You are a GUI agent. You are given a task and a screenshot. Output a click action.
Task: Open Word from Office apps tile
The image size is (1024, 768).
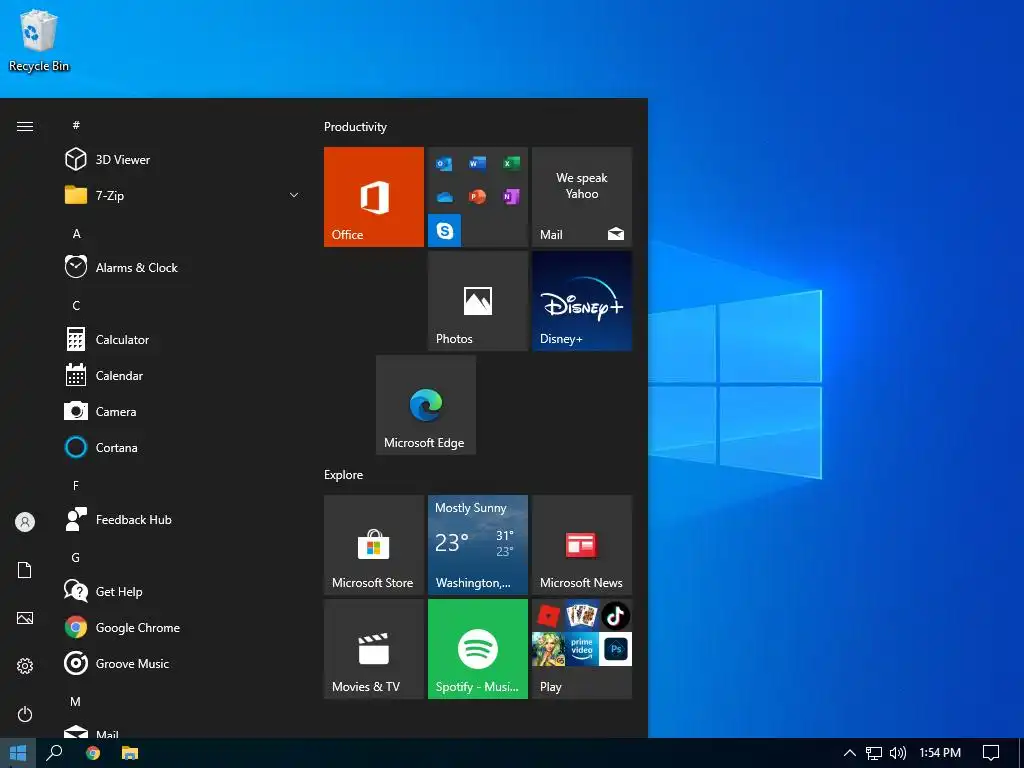coord(477,163)
